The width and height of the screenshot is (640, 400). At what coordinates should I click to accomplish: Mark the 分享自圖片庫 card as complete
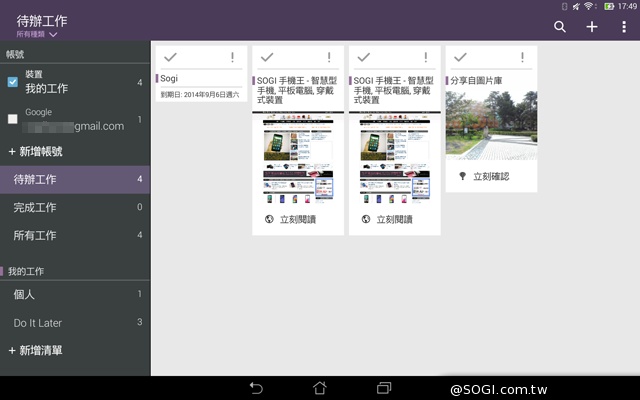point(460,57)
